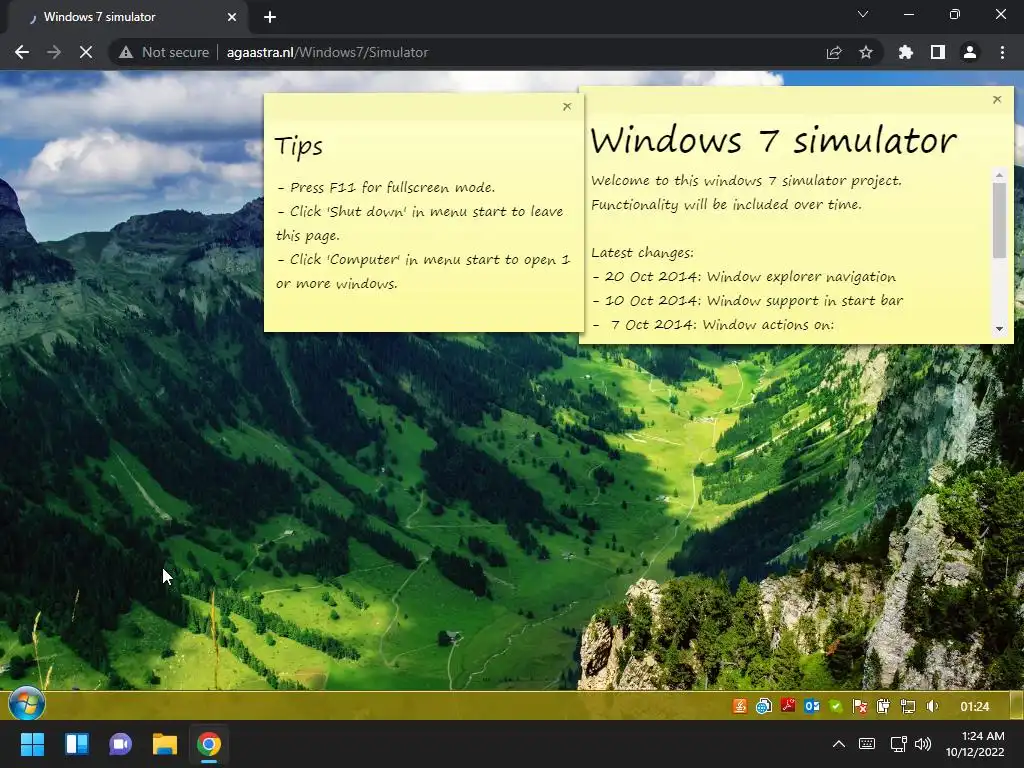Close the Tips sticky note

coord(567,106)
